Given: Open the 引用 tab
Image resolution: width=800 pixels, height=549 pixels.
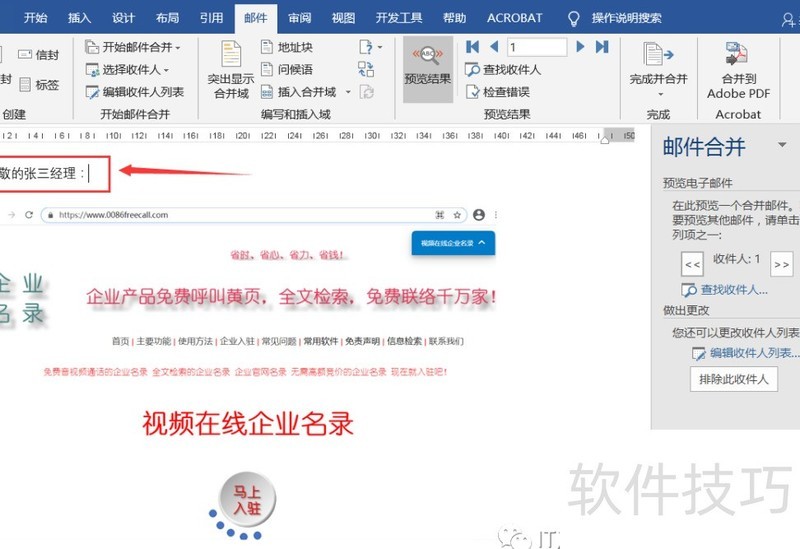Looking at the screenshot, I should tap(211, 18).
